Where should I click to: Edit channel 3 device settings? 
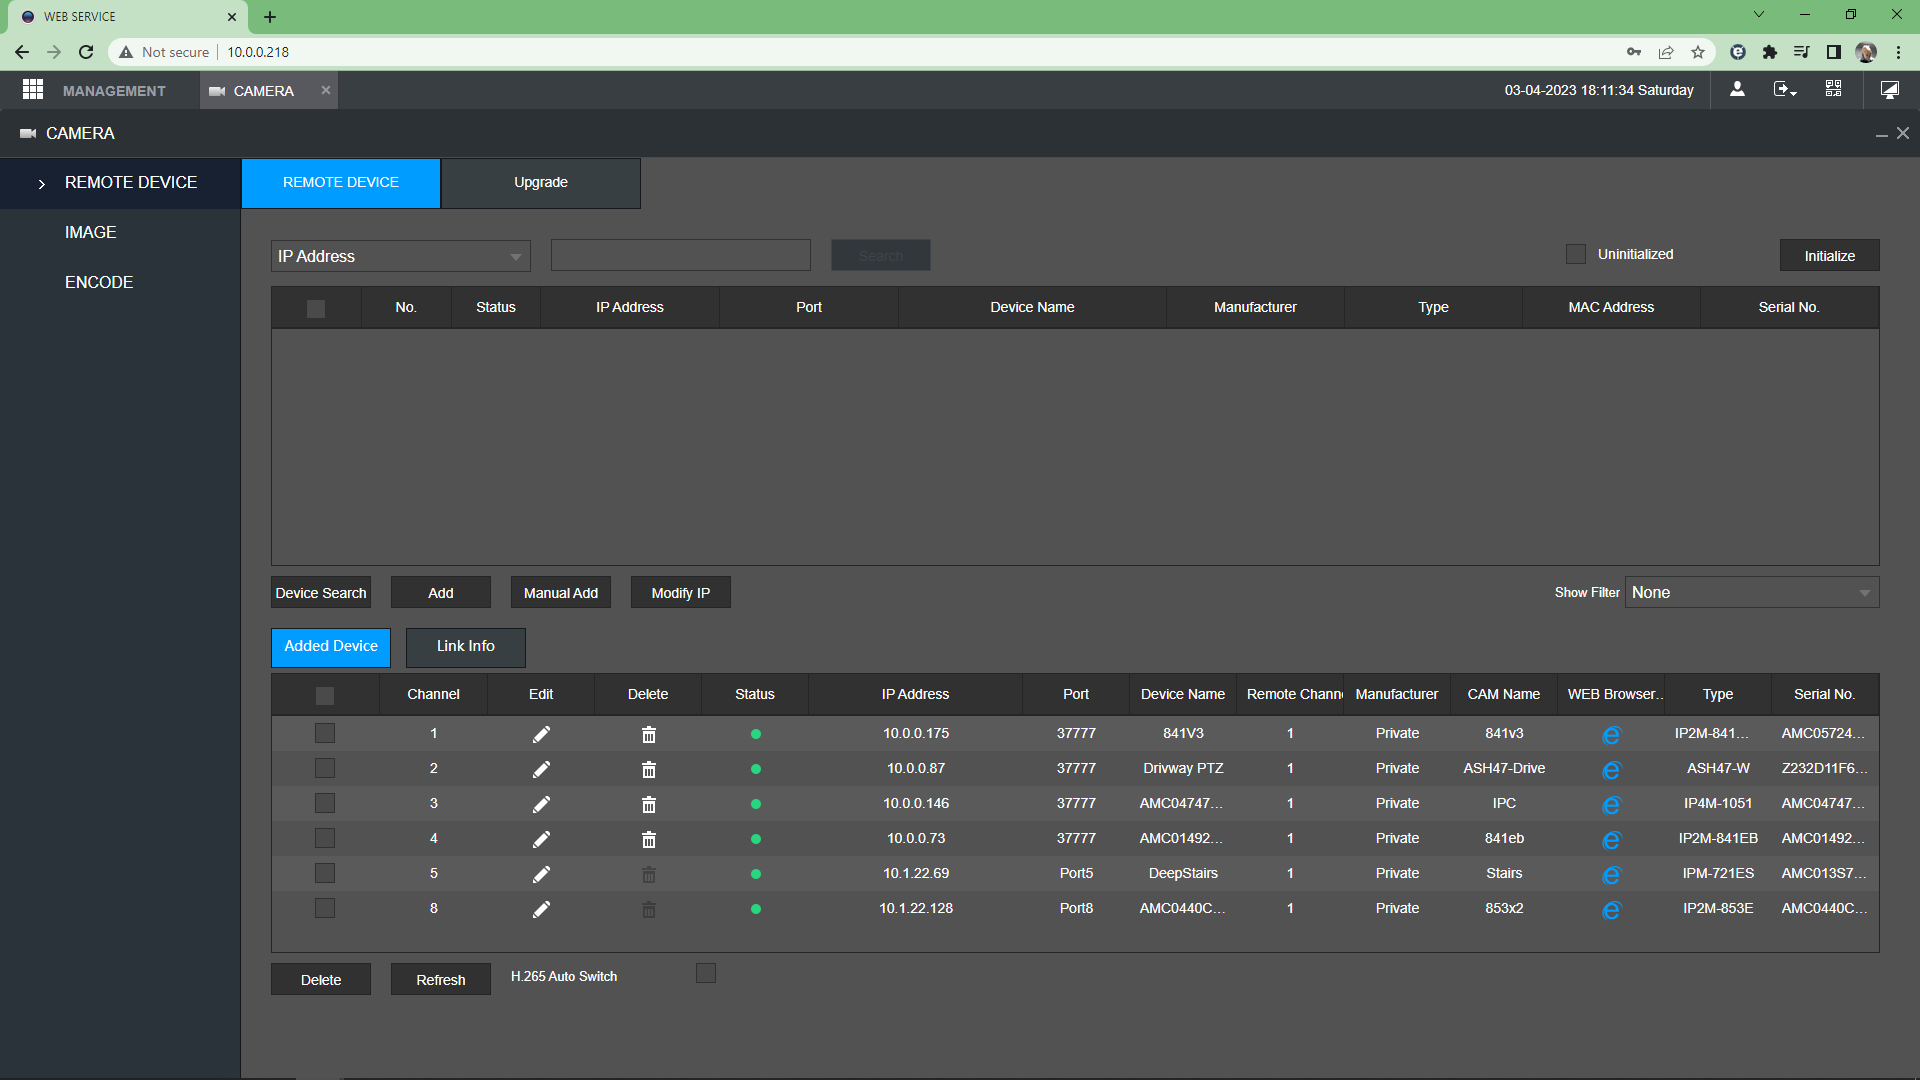[x=541, y=804]
